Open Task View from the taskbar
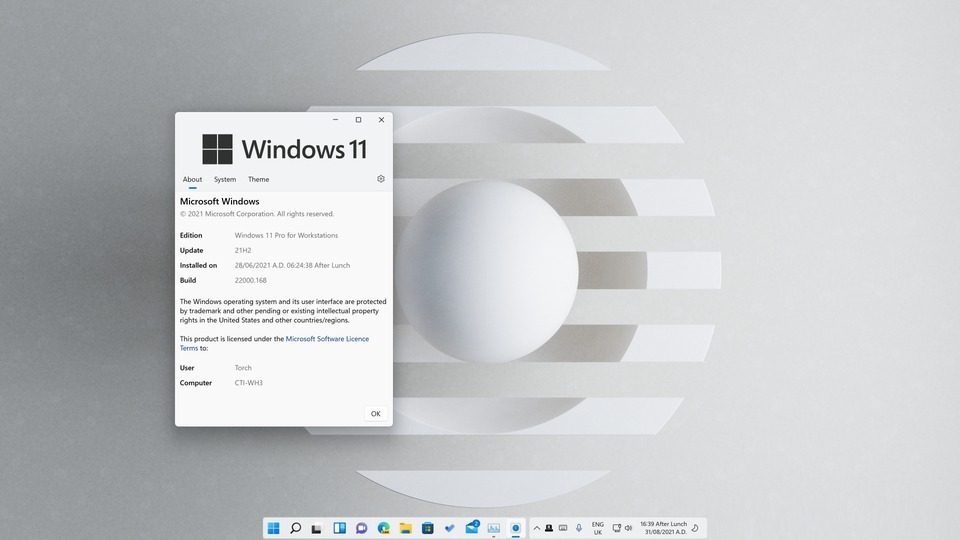This screenshot has height=540, width=960. click(317, 528)
